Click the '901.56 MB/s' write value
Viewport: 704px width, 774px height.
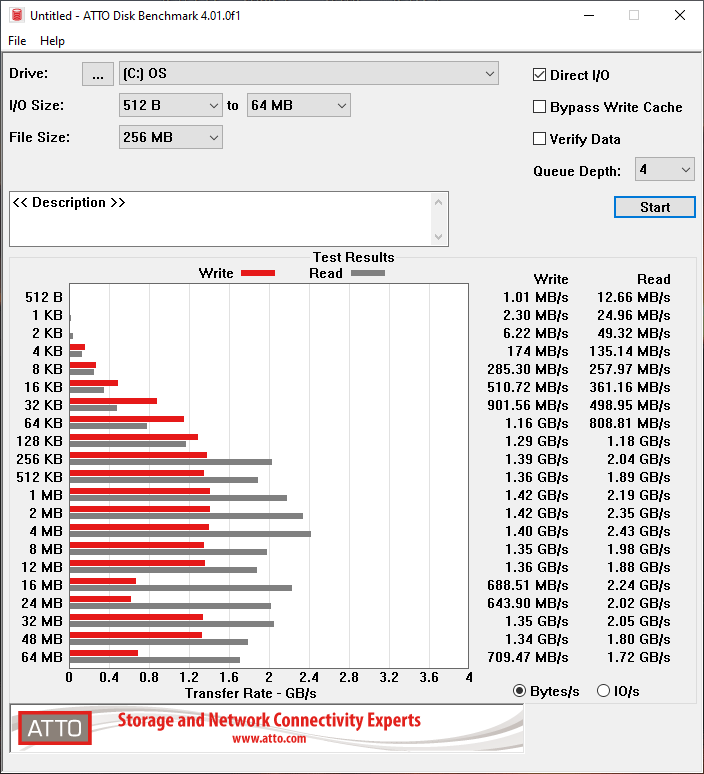point(528,405)
